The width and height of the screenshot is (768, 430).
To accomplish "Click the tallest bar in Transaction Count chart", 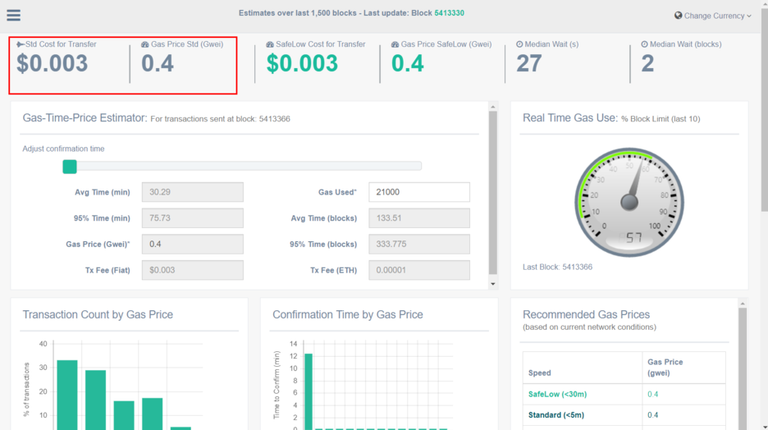I will pos(67,394).
